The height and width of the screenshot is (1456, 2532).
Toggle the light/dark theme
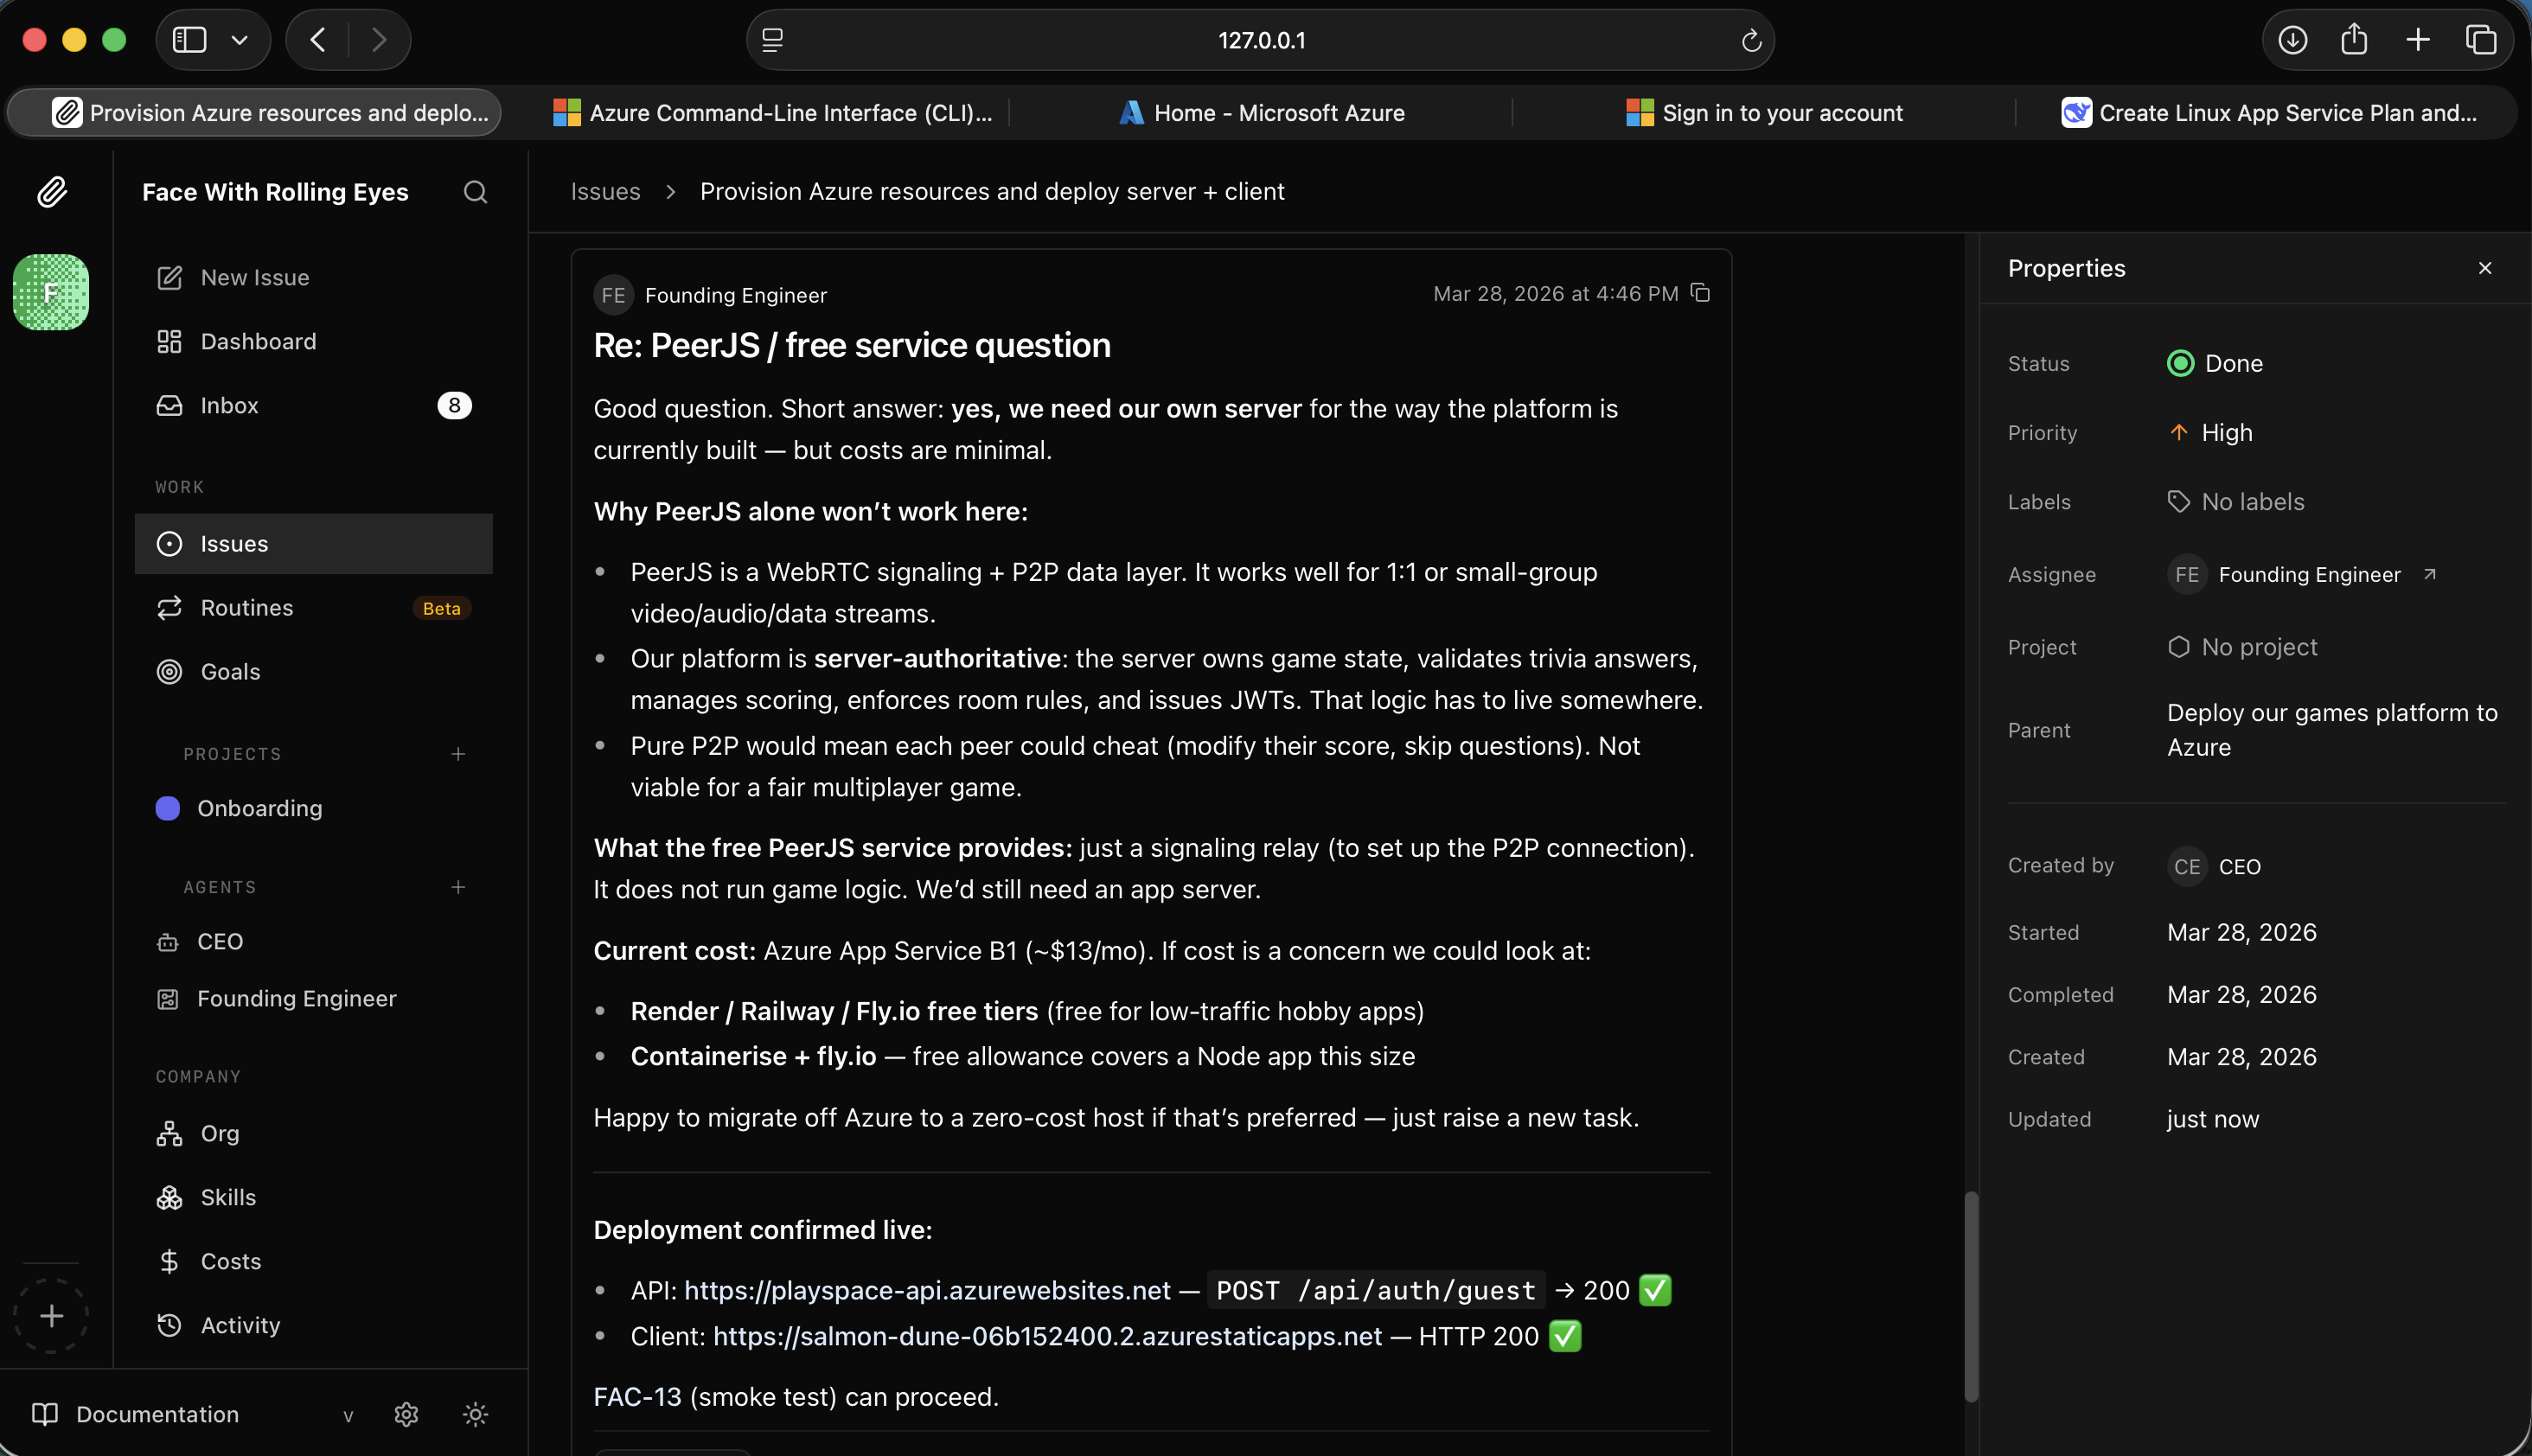[475, 1414]
